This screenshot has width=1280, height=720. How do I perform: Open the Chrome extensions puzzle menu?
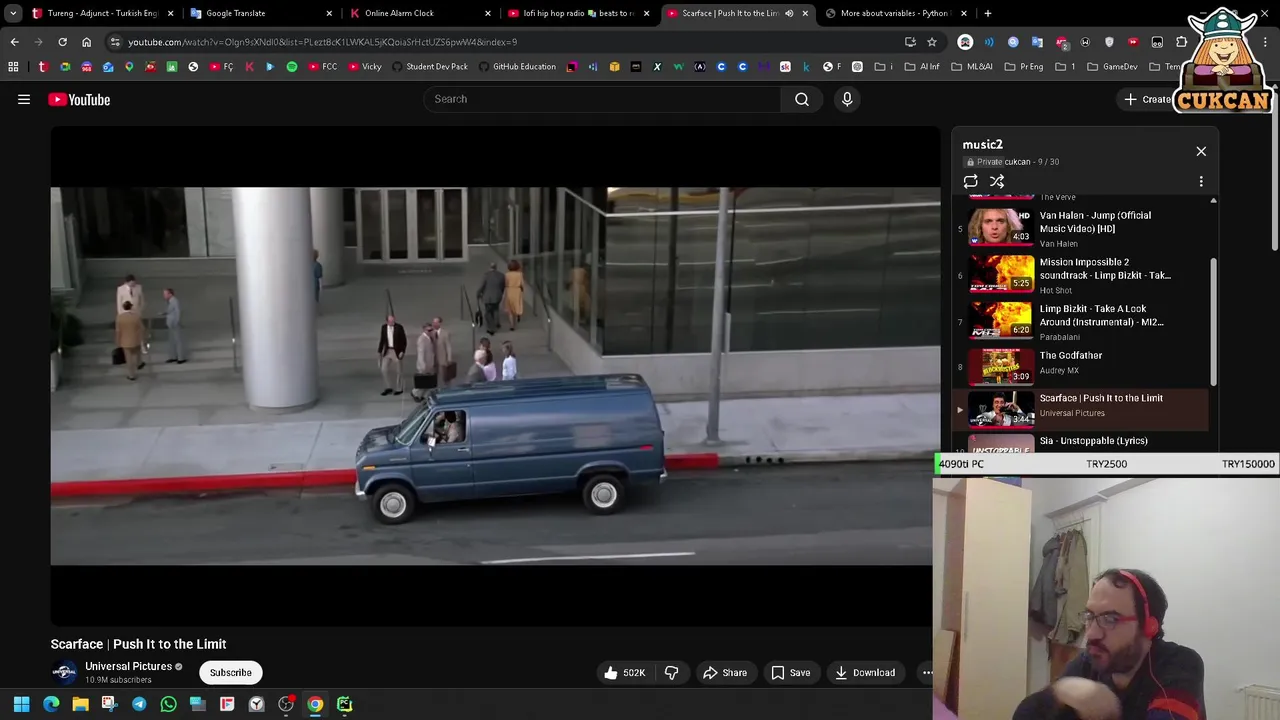click(x=1181, y=42)
